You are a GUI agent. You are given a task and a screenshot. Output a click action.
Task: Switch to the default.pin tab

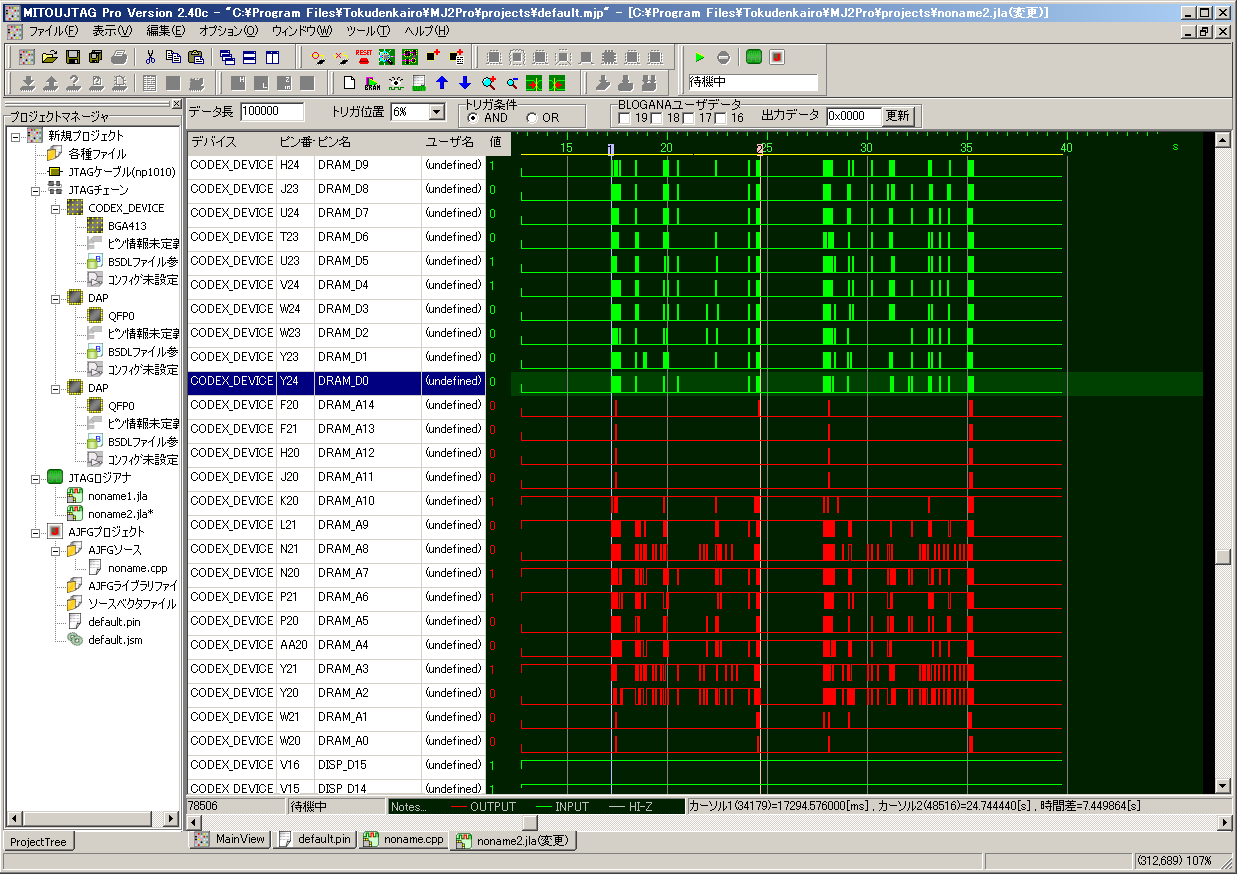tap(315, 840)
